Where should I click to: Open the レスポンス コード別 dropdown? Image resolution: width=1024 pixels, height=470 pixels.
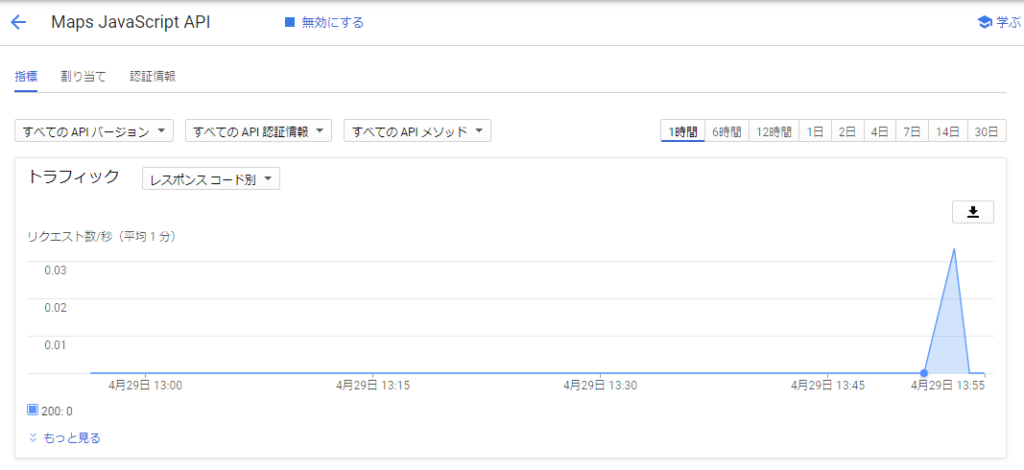point(211,180)
